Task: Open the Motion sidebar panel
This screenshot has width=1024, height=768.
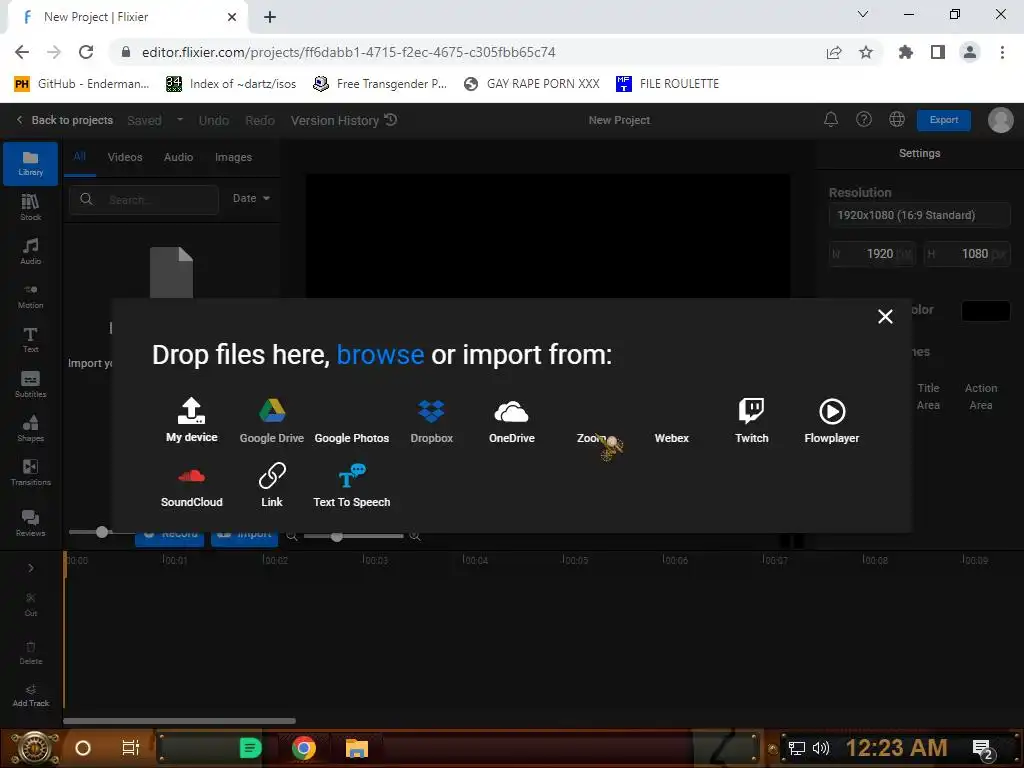Action: pyautogui.click(x=31, y=296)
